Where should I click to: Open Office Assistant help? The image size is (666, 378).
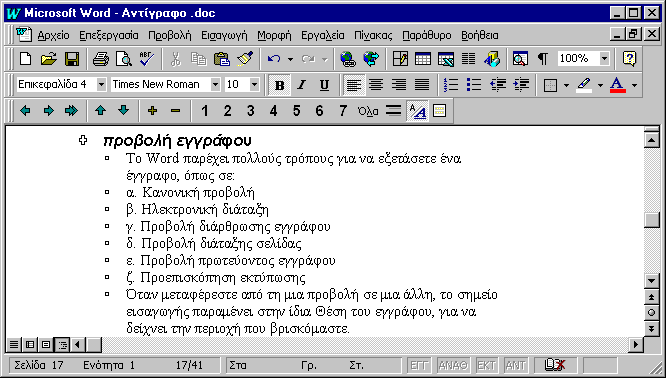(x=629, y=59)
